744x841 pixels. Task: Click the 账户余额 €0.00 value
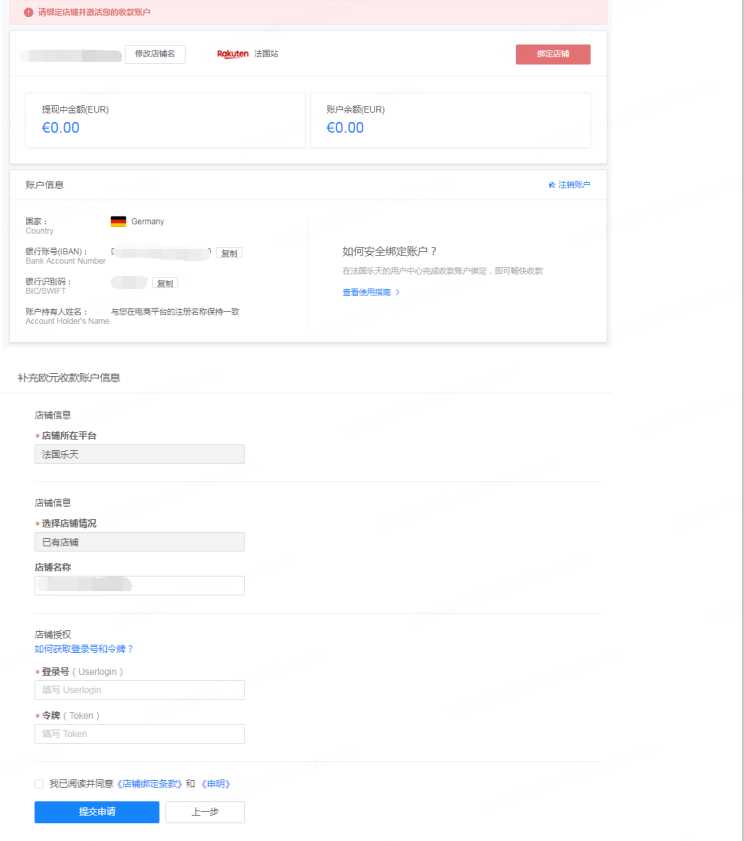345,128
